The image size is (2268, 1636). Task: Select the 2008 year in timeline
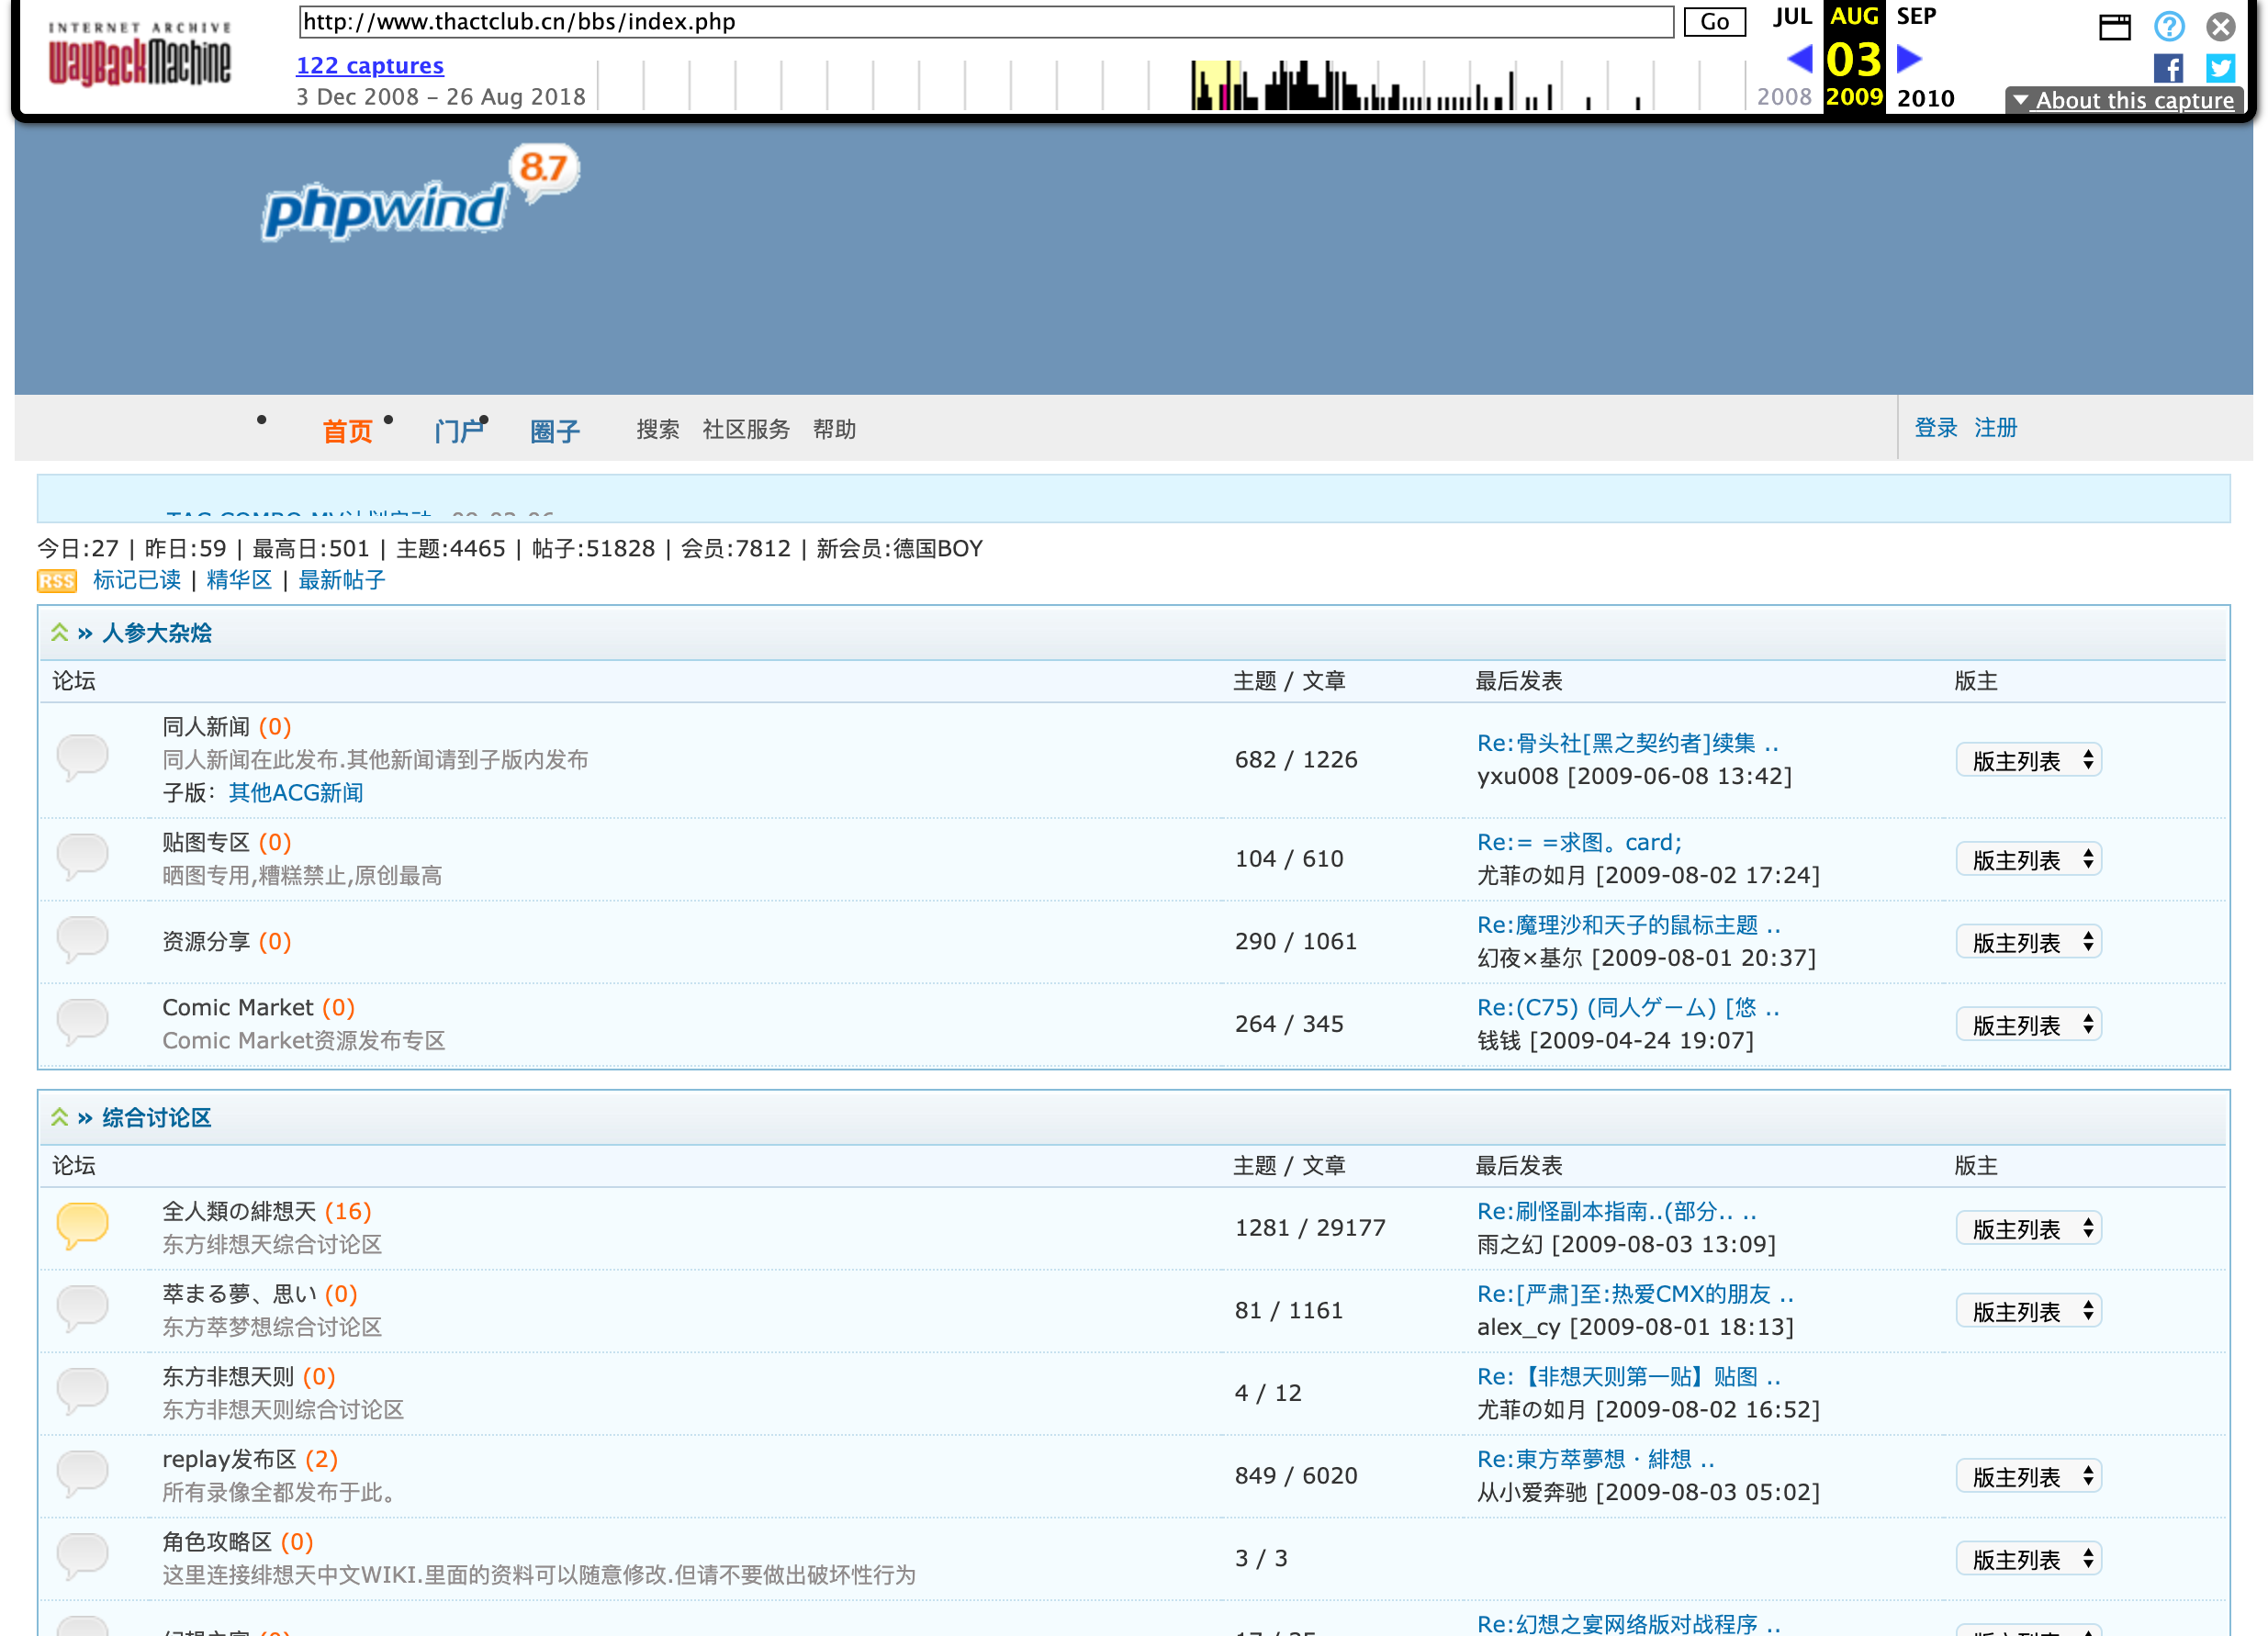tap(1784, 97)
